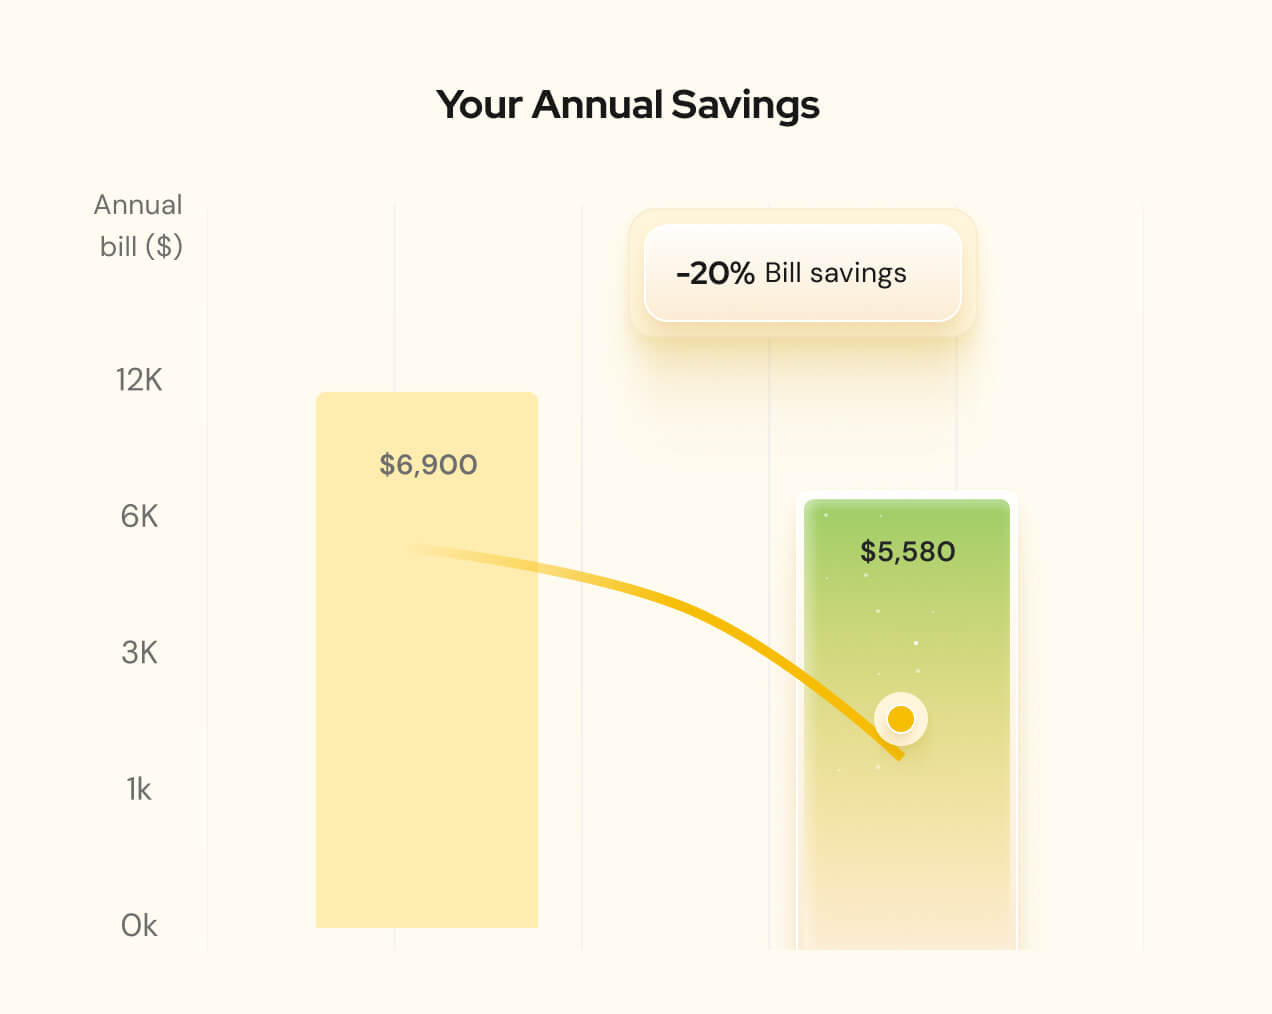Click the word 'Savings' in the title

[745, 105]
